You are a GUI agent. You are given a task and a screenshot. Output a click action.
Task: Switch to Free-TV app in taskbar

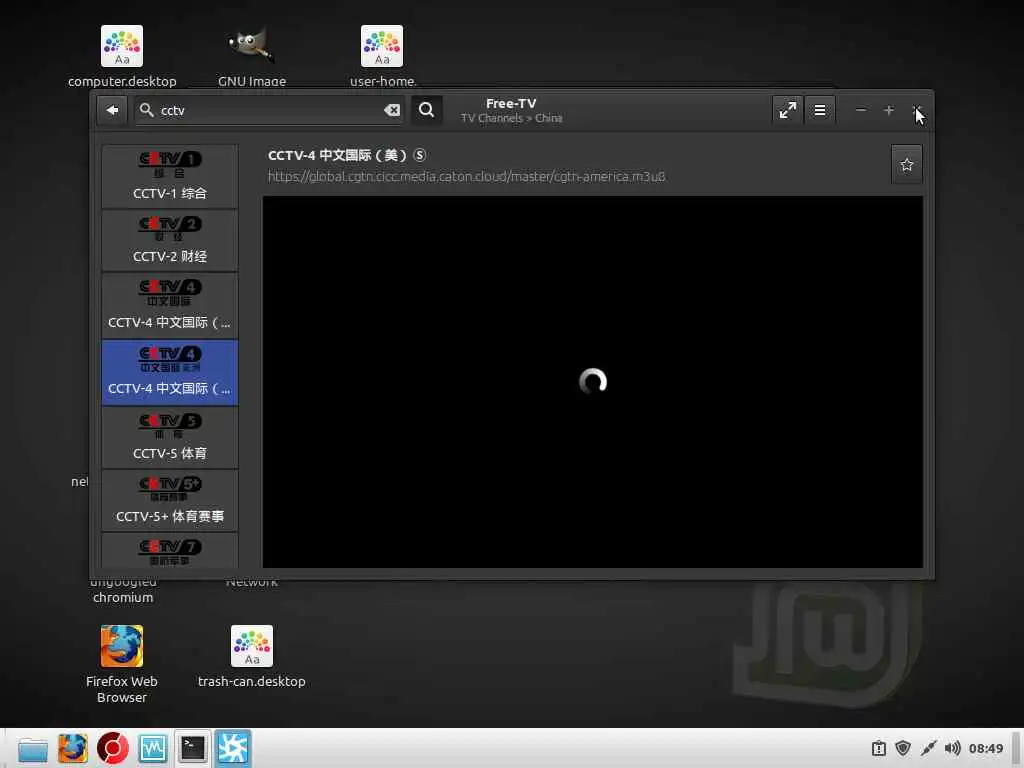click(x=233, y=748)
